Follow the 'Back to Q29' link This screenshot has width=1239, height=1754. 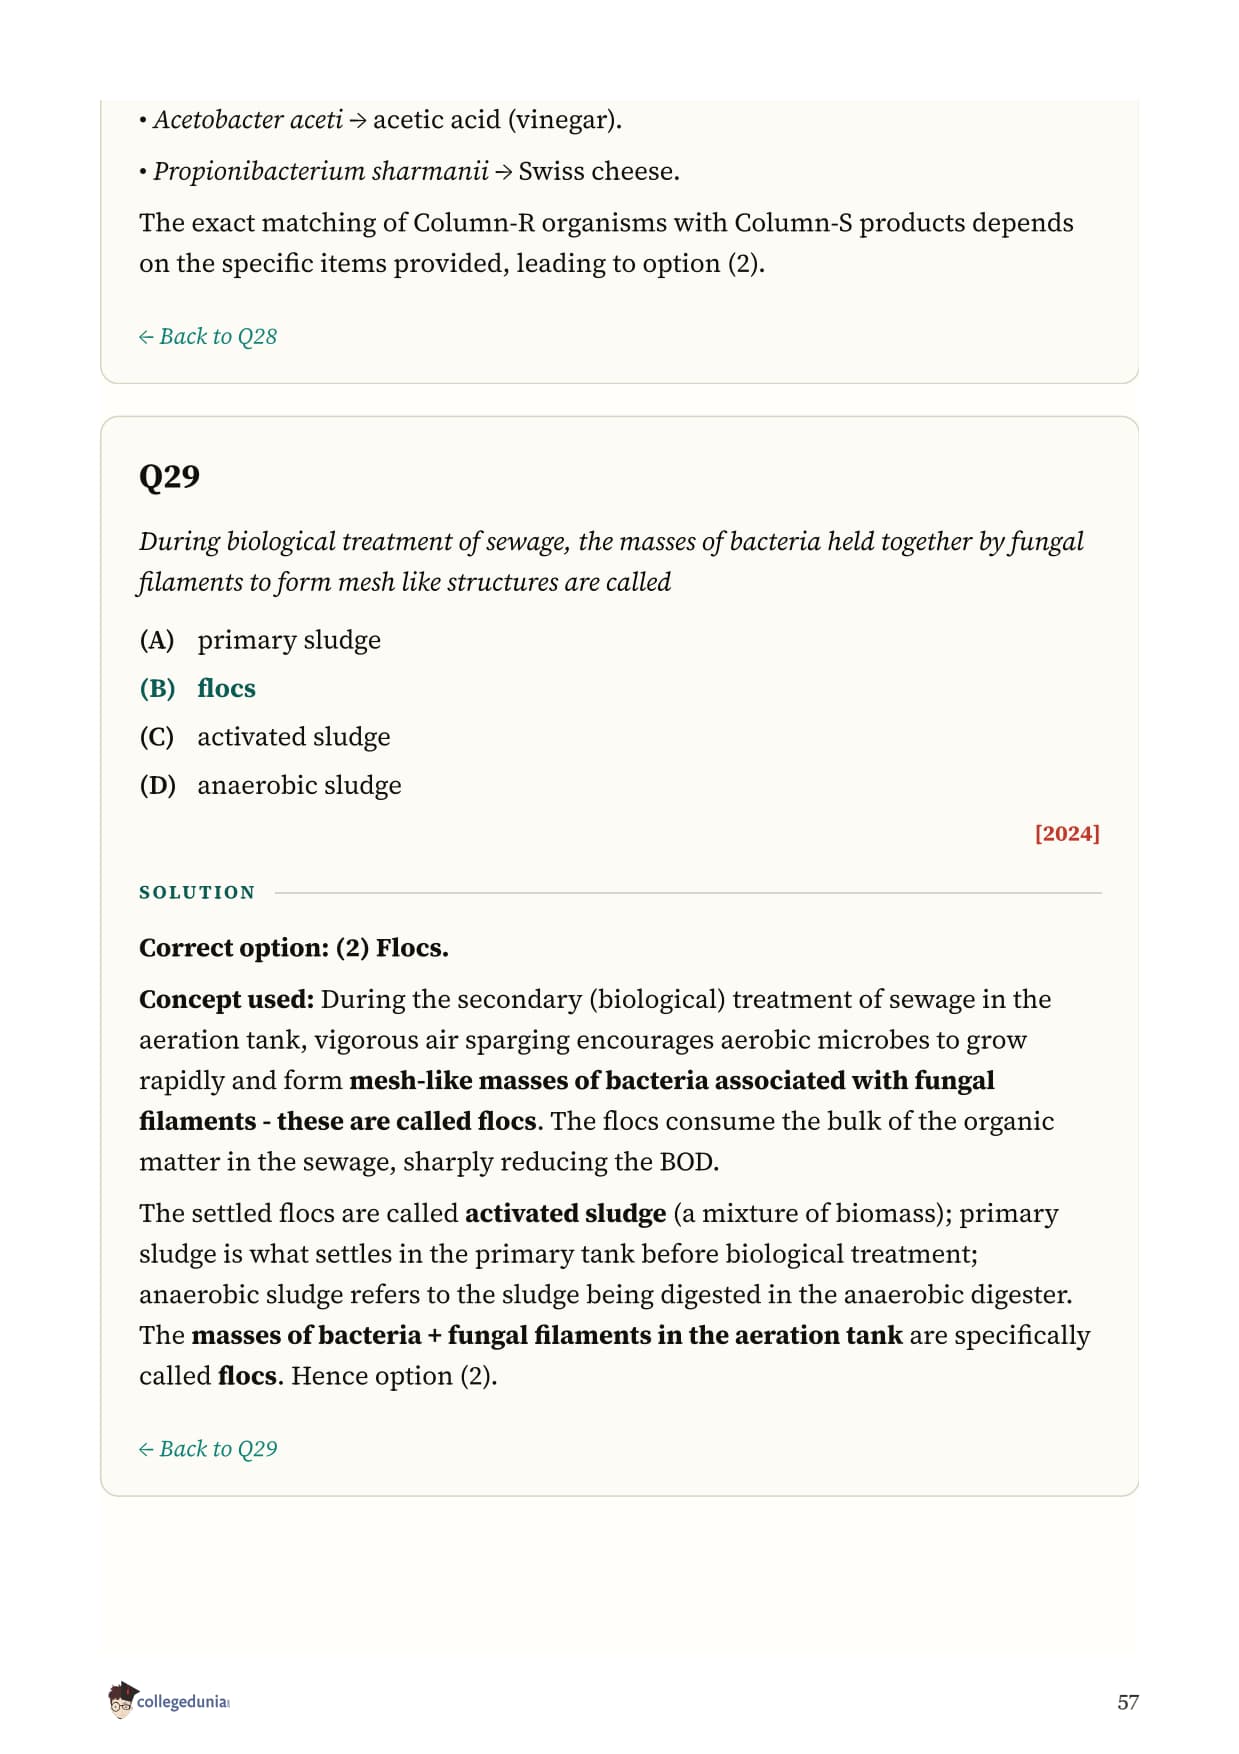[x=208, y=1449]
